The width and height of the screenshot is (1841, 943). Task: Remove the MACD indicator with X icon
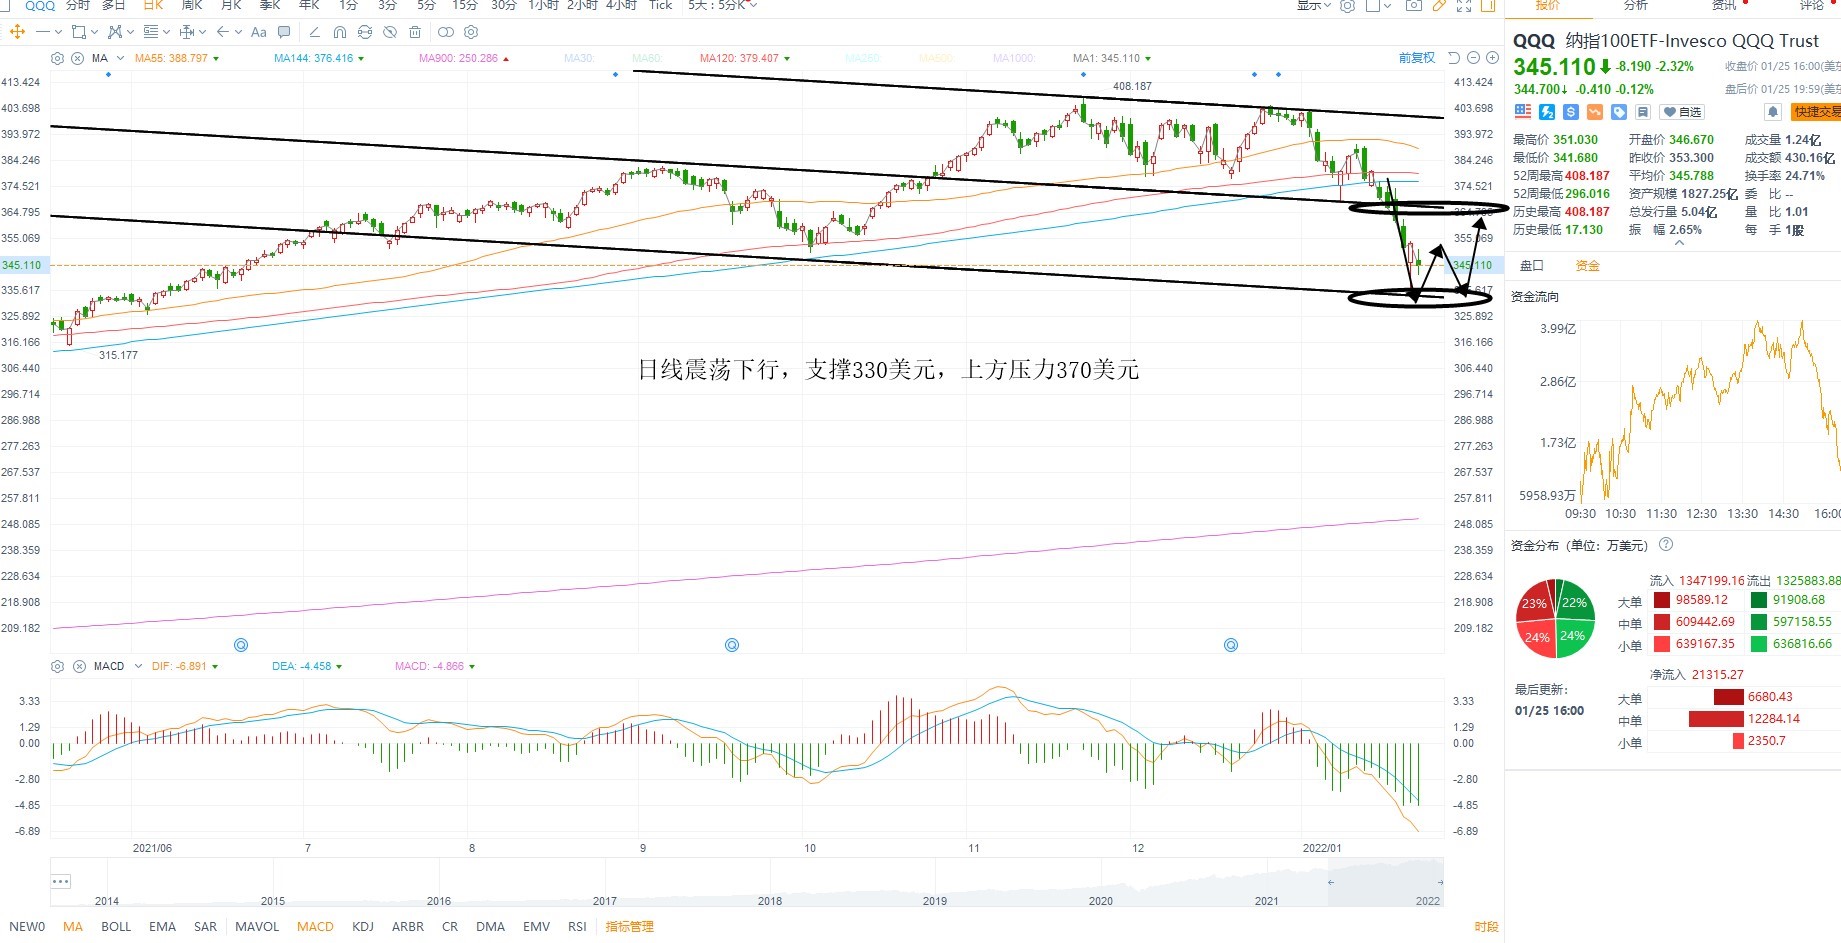pos(79,666)
